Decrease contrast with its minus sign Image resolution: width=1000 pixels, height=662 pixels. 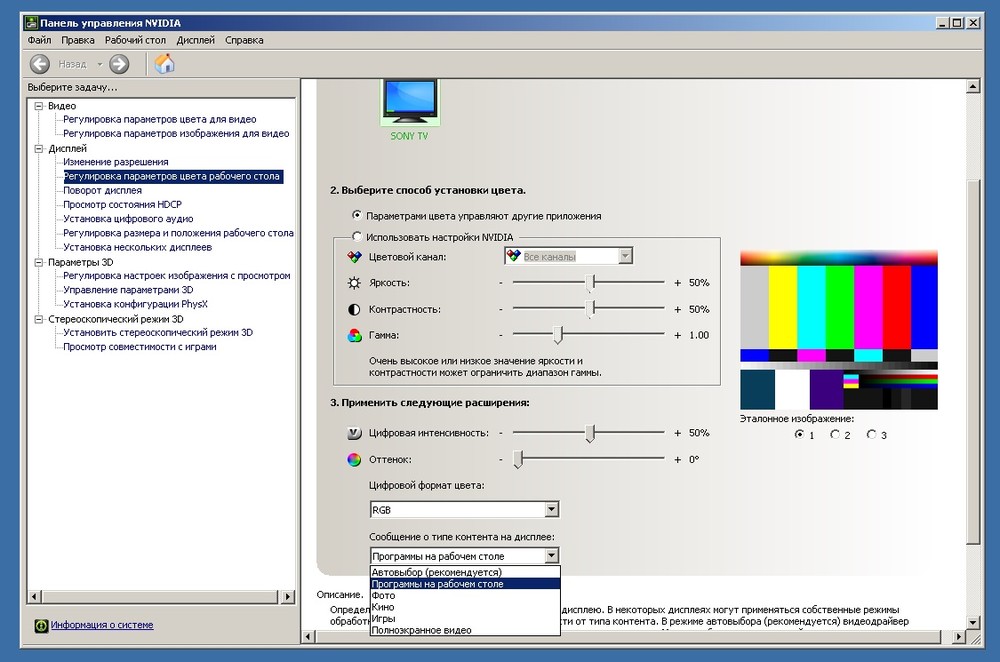click(501, 309)
